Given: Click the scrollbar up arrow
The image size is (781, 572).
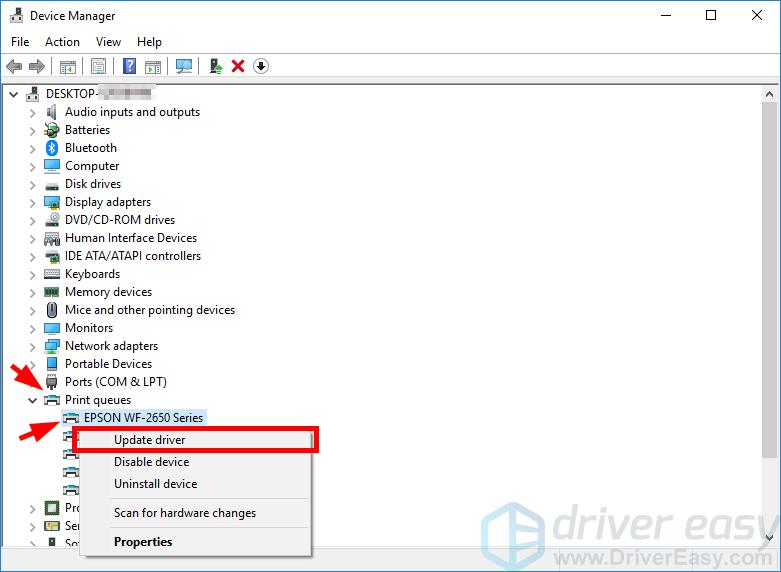Looking at the screenshot, I should pos(769,94).
